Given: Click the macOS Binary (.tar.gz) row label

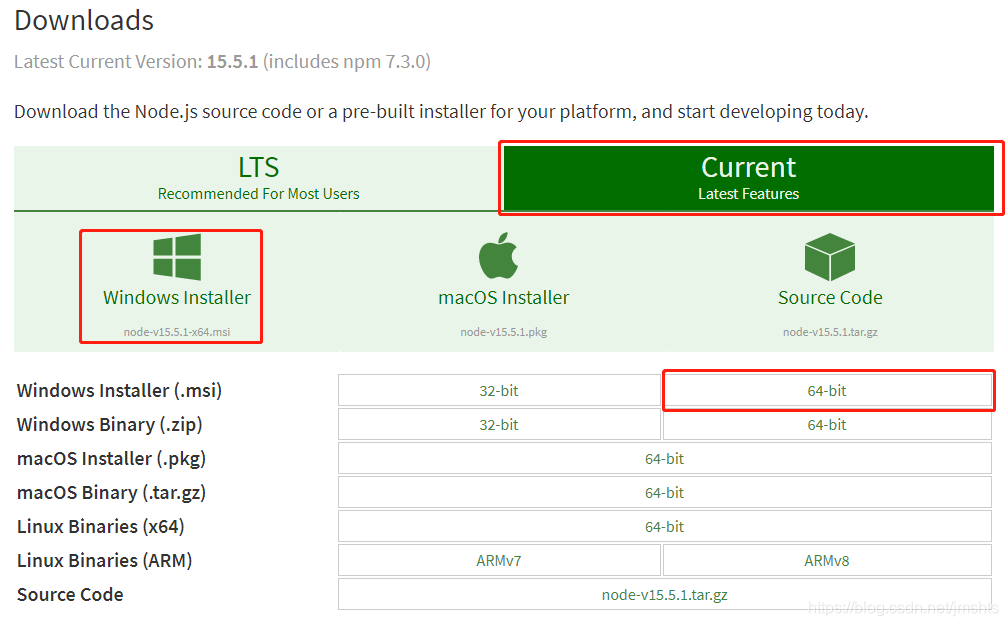Looking at the screenshot, I should coord(111,493).
